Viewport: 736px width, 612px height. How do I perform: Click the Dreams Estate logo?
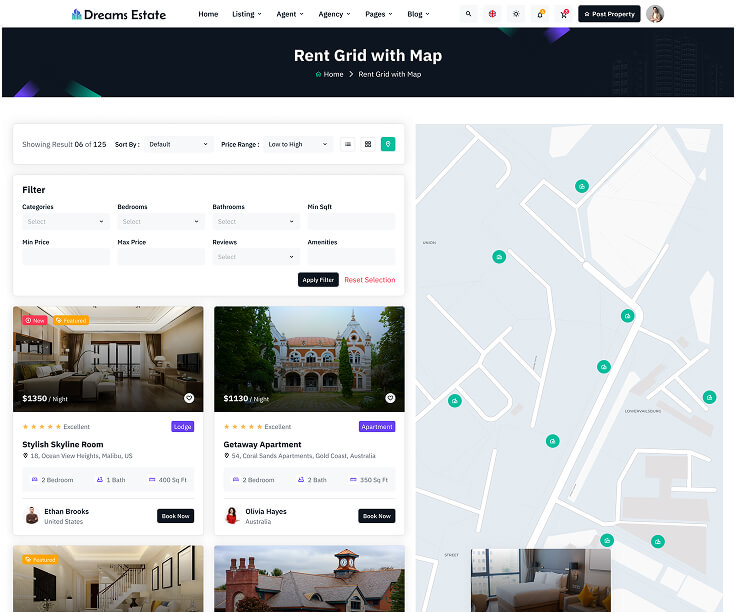click(x=119, y=15)
